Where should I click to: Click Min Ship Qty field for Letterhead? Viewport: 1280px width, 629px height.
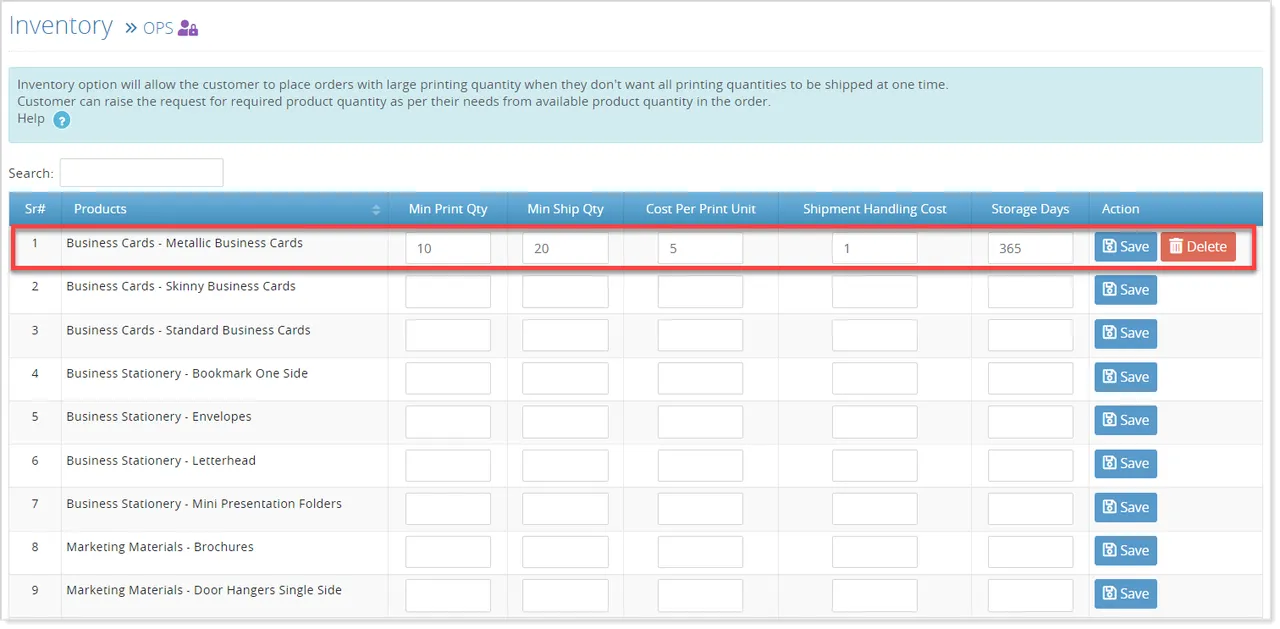pyautogui.click(x=565, y=464)
